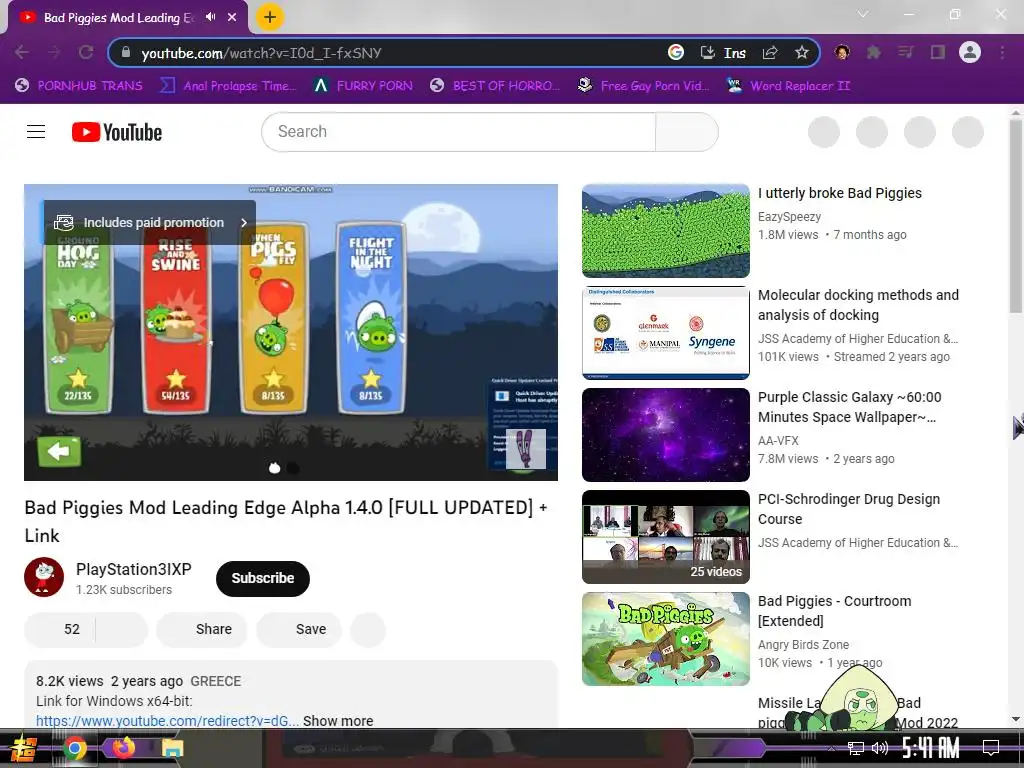The height and width of the screenshot is (768, 1024).
Task: Open the Chrome profile avatar
Action: pyautogui.click(x=970, y=52)
